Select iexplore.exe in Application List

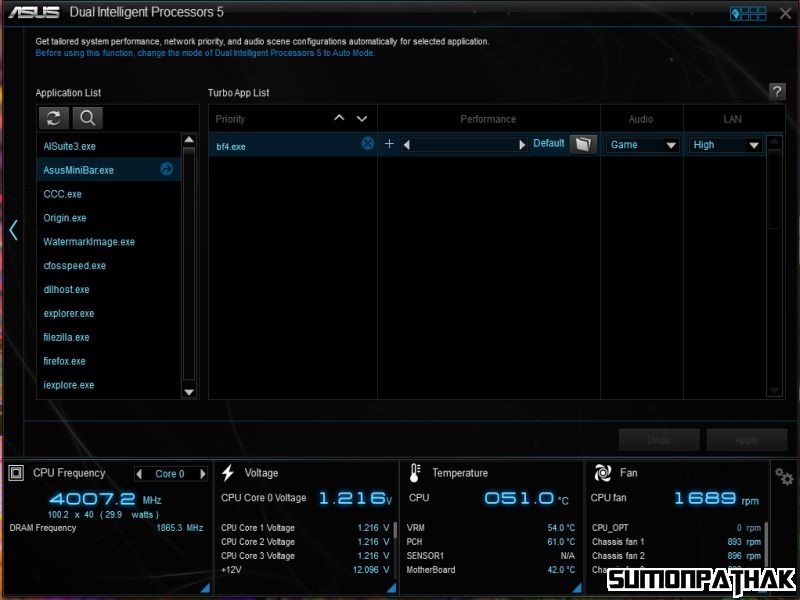(x=109, y=385)
